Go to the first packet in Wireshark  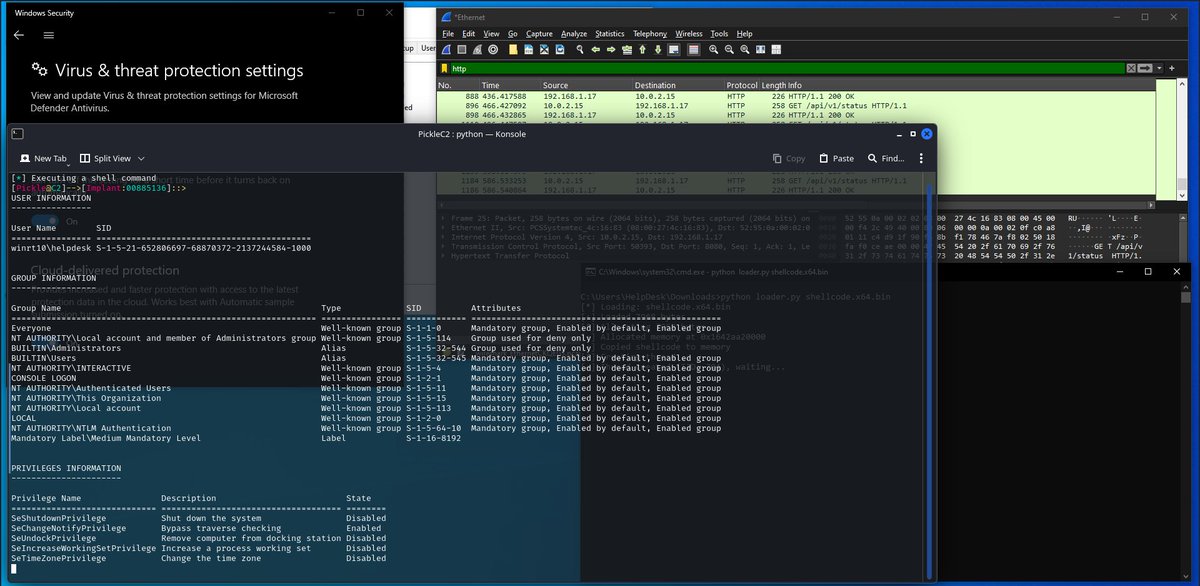[x=642, y=49]
